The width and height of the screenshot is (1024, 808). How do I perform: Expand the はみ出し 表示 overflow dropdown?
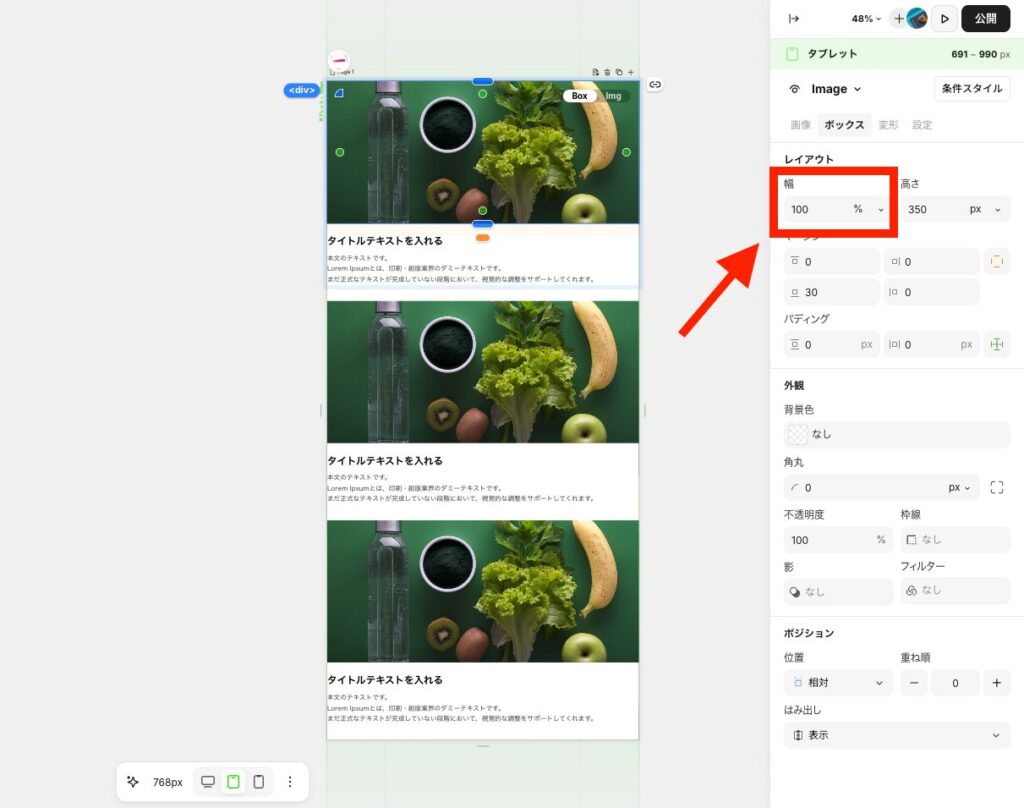tap(897, 735)
